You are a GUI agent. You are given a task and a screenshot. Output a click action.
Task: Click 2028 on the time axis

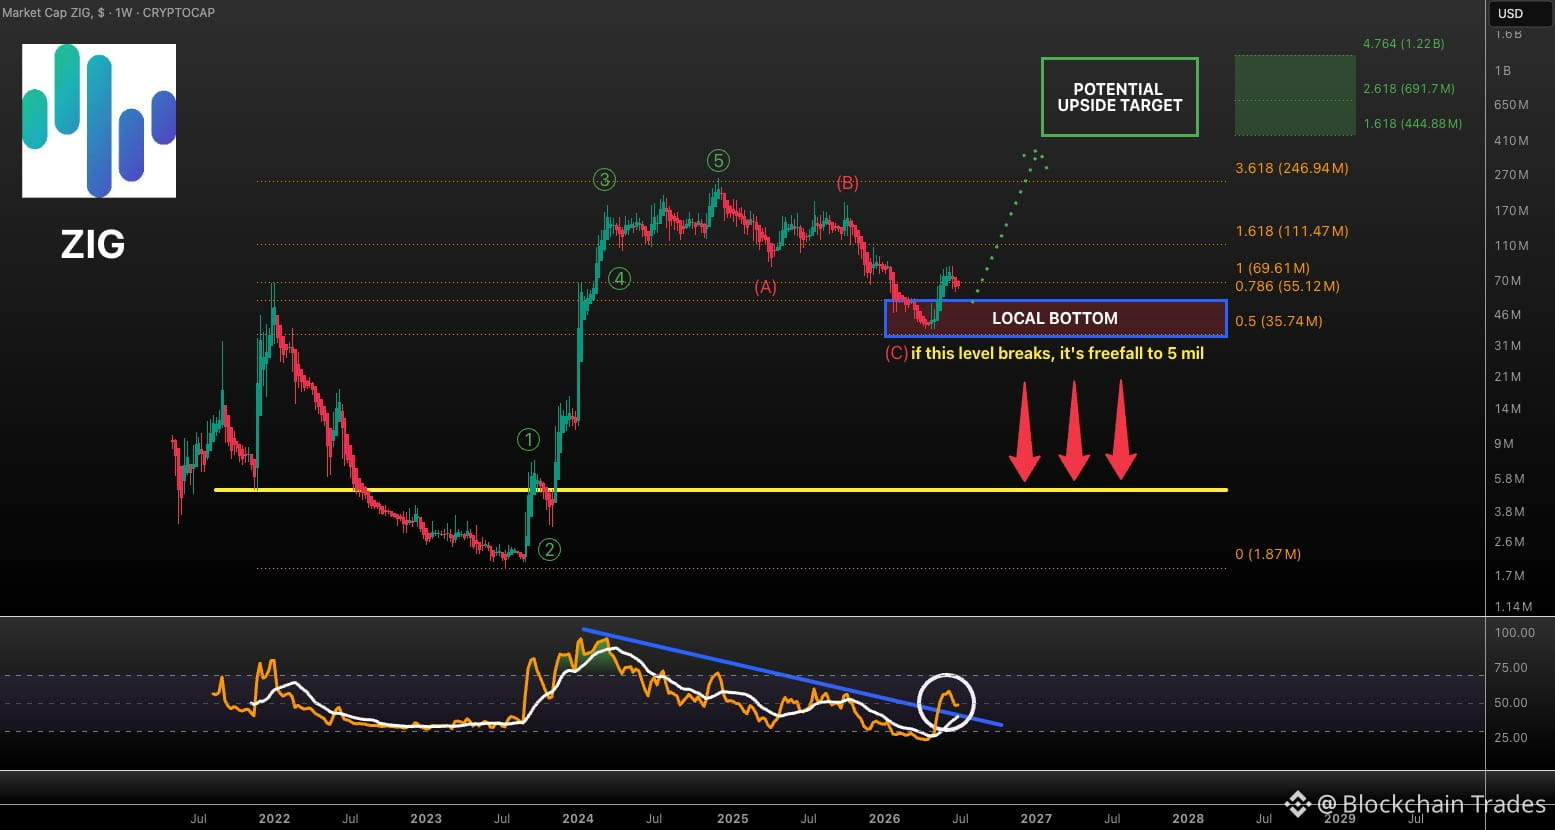coord(1188,818)
